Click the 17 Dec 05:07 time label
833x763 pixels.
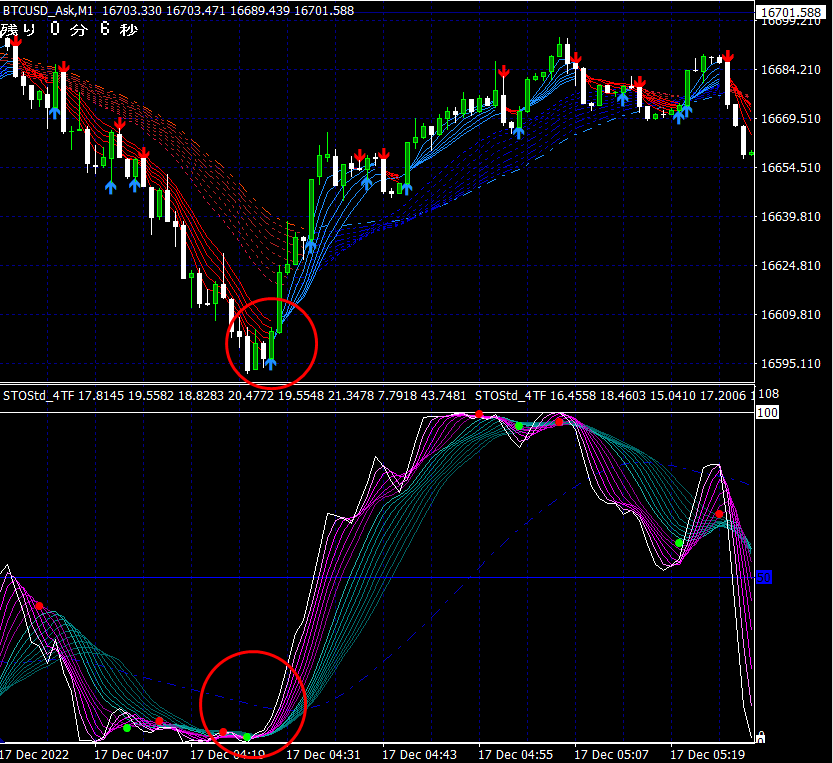[611, 754]
